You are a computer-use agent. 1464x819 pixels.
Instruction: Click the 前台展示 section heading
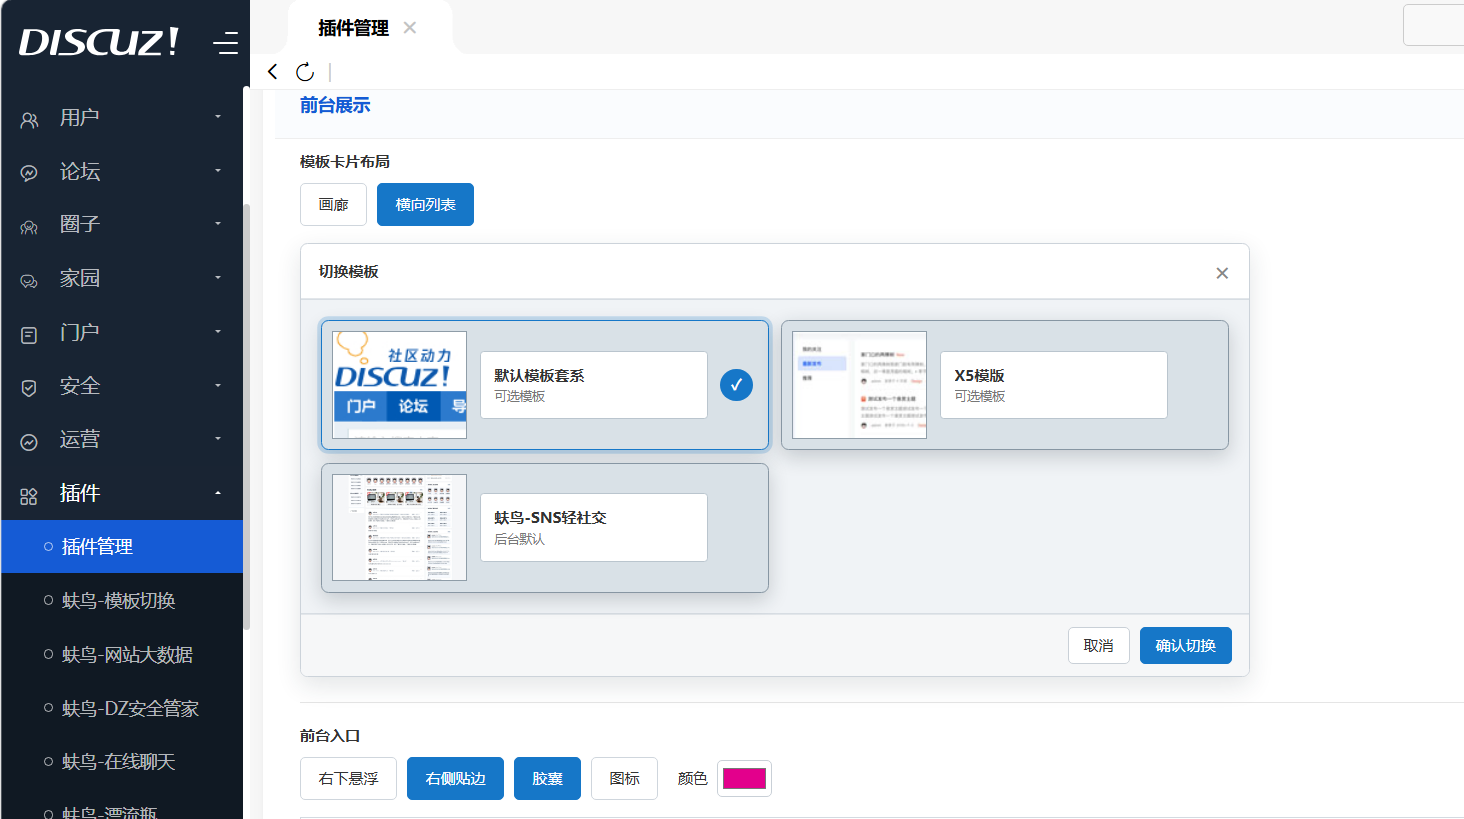335,105
